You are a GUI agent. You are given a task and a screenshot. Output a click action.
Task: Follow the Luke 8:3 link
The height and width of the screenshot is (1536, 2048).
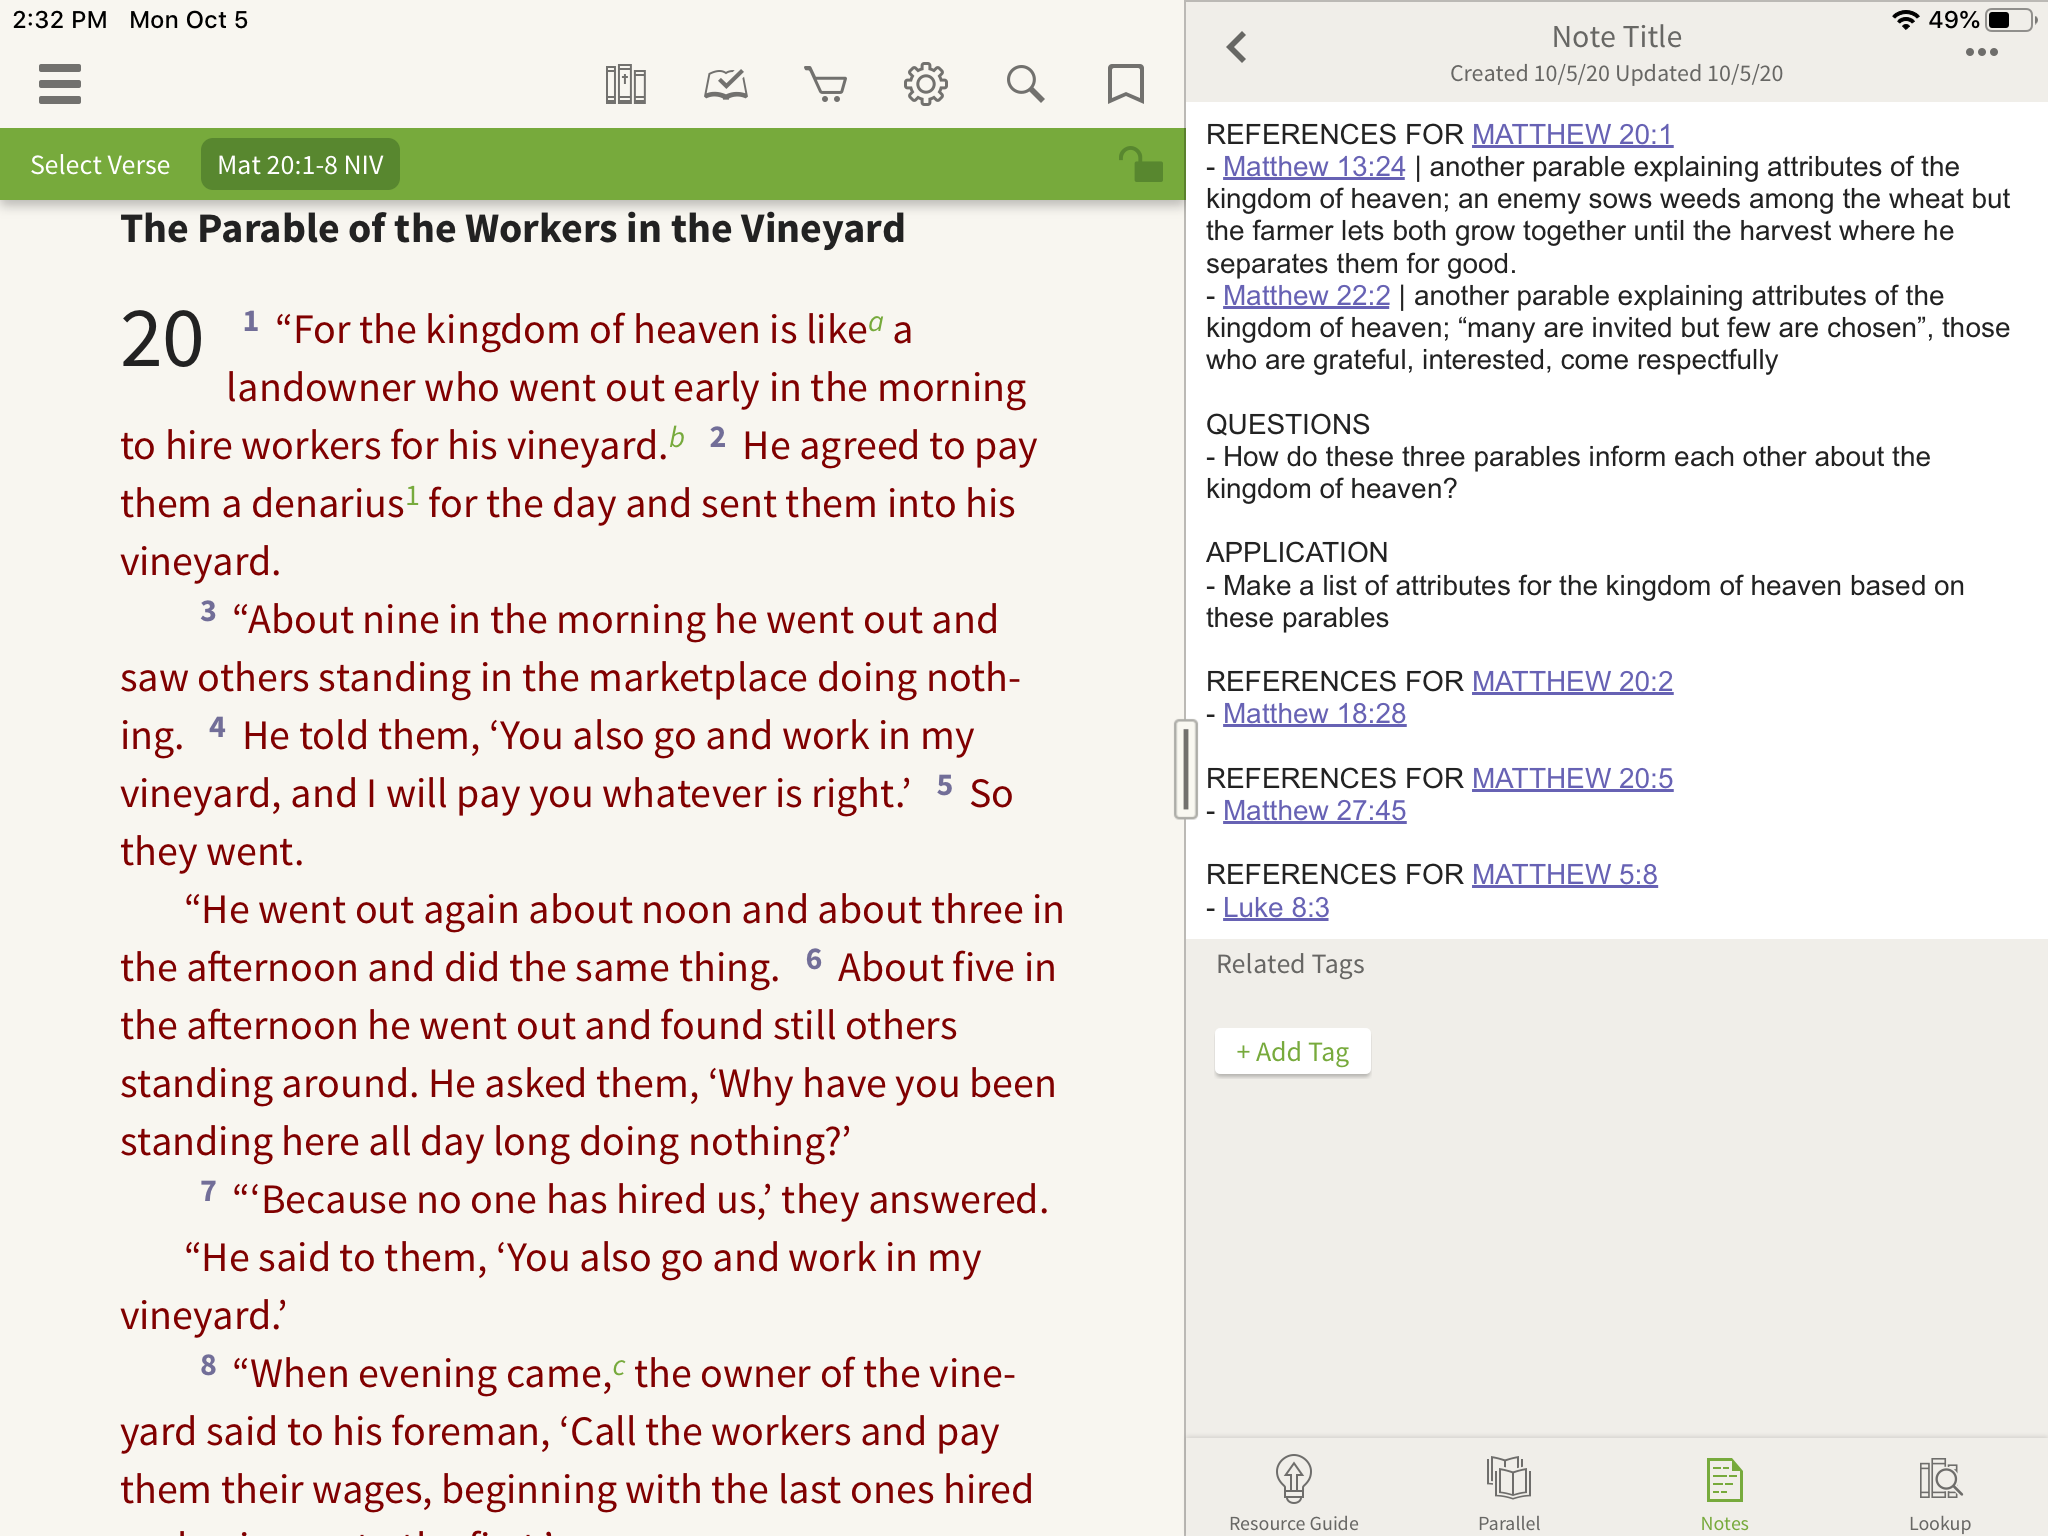[1276, 907]
